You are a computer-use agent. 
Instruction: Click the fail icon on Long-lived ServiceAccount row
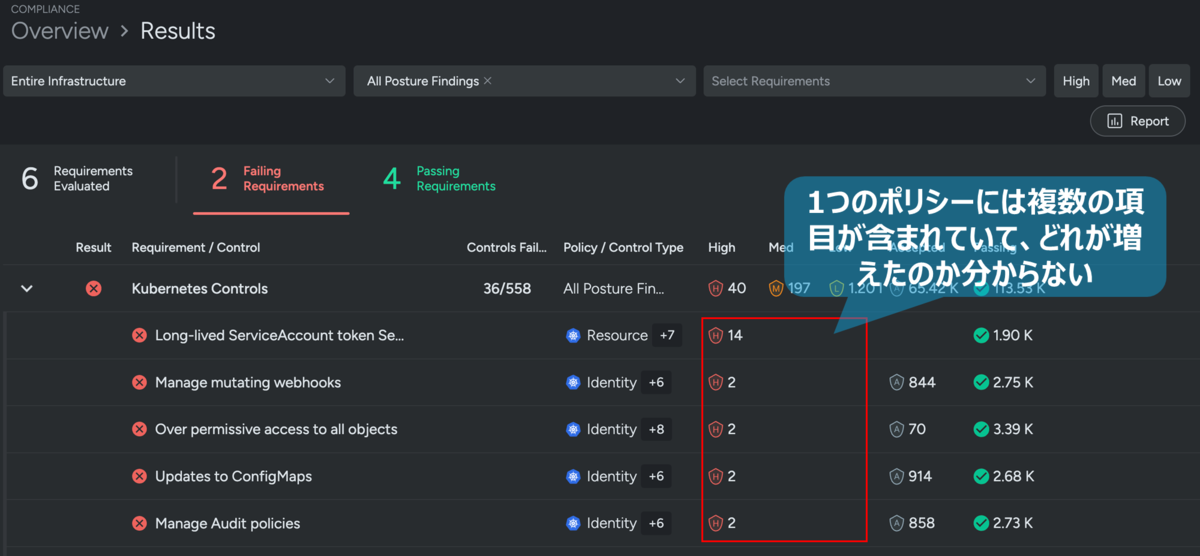click(140, 336)
